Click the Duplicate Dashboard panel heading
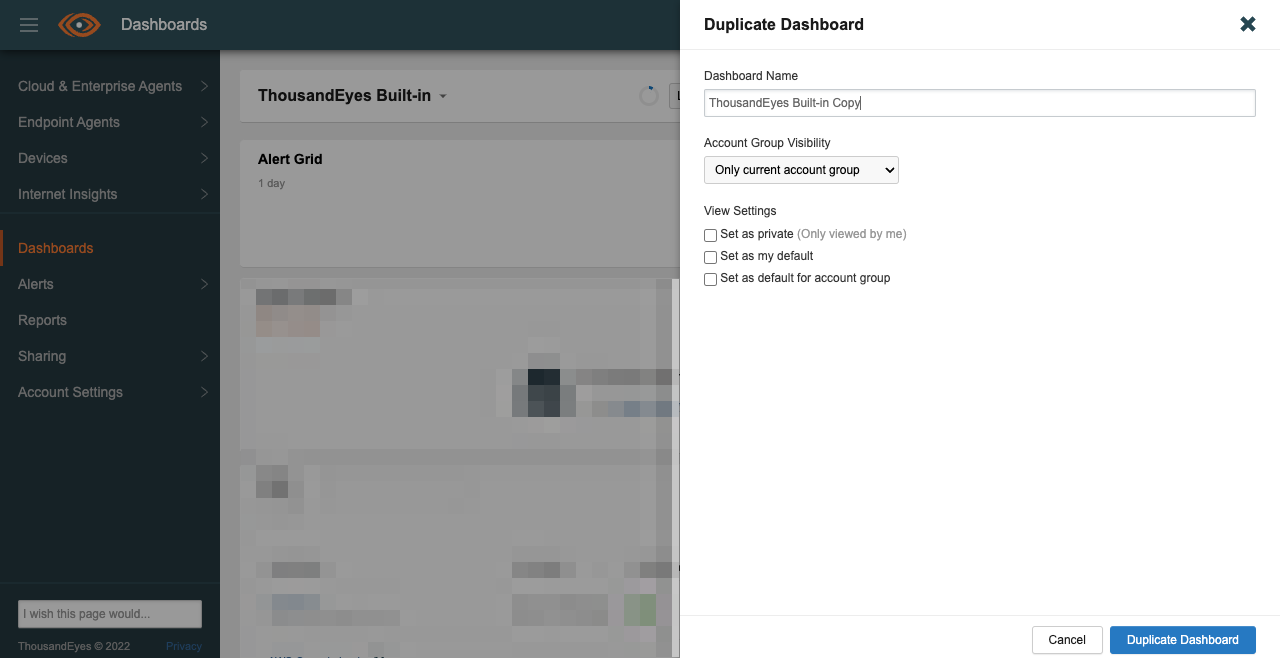The width and height of the screenshot is (1280, 658). tap(784, 24)
